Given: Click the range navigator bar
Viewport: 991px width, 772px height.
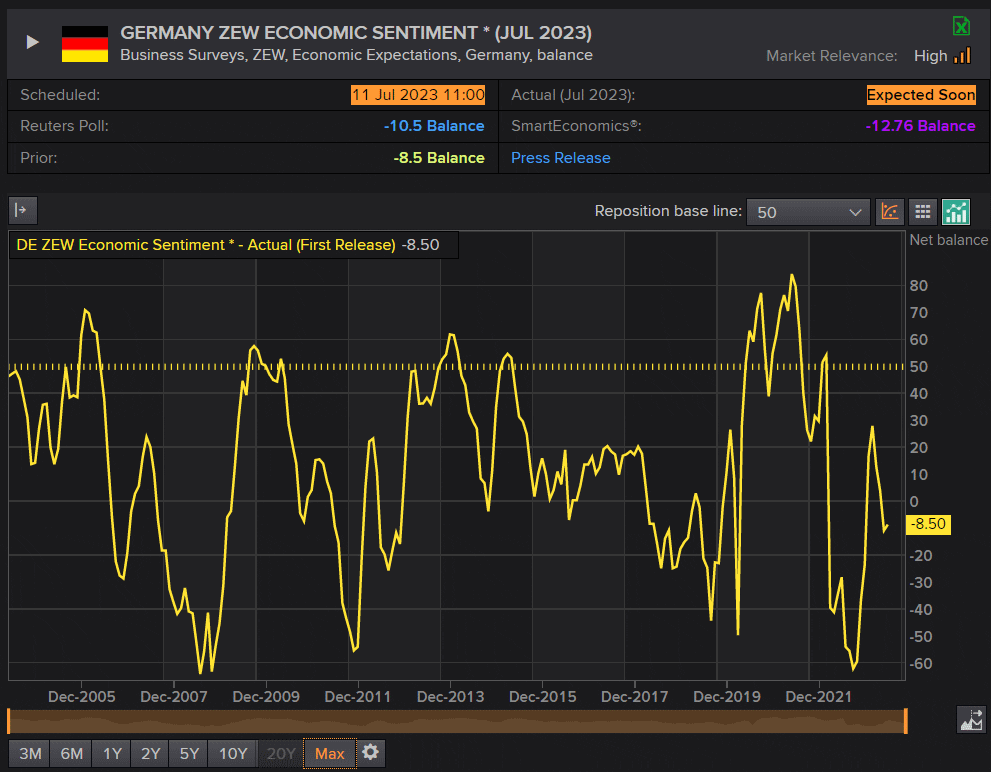Looking at the screenshot, I should 457,721.
